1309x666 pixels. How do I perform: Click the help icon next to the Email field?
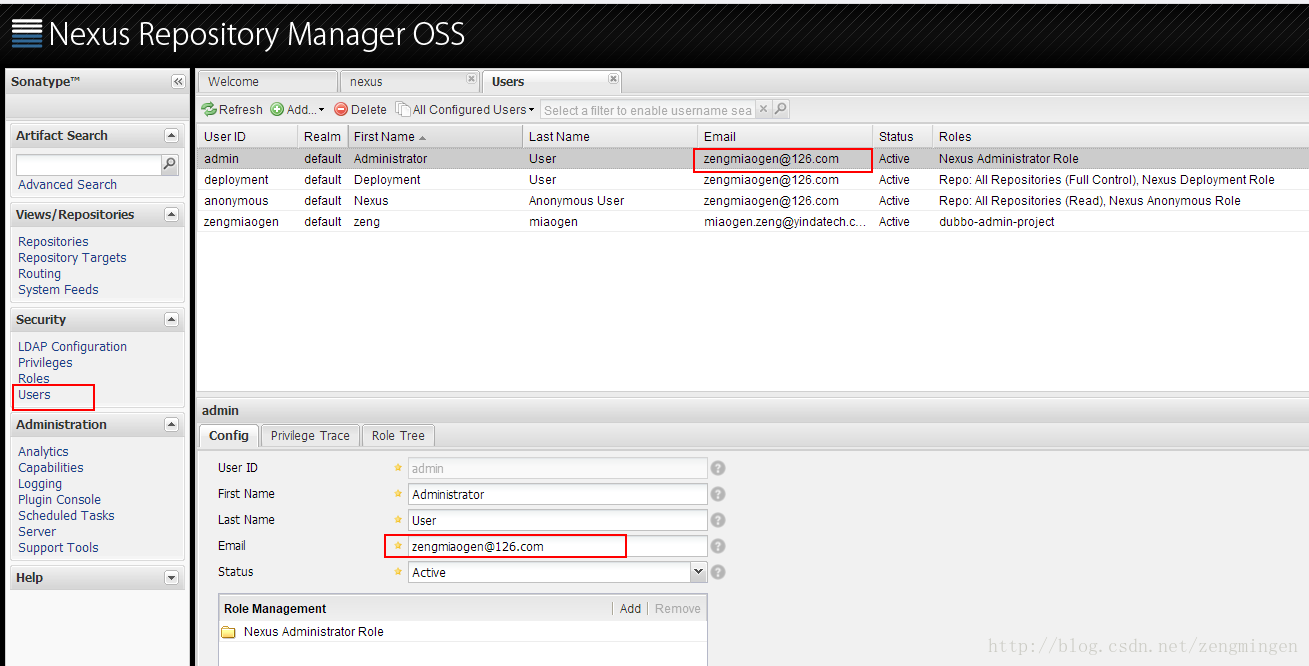pos(718,546)
